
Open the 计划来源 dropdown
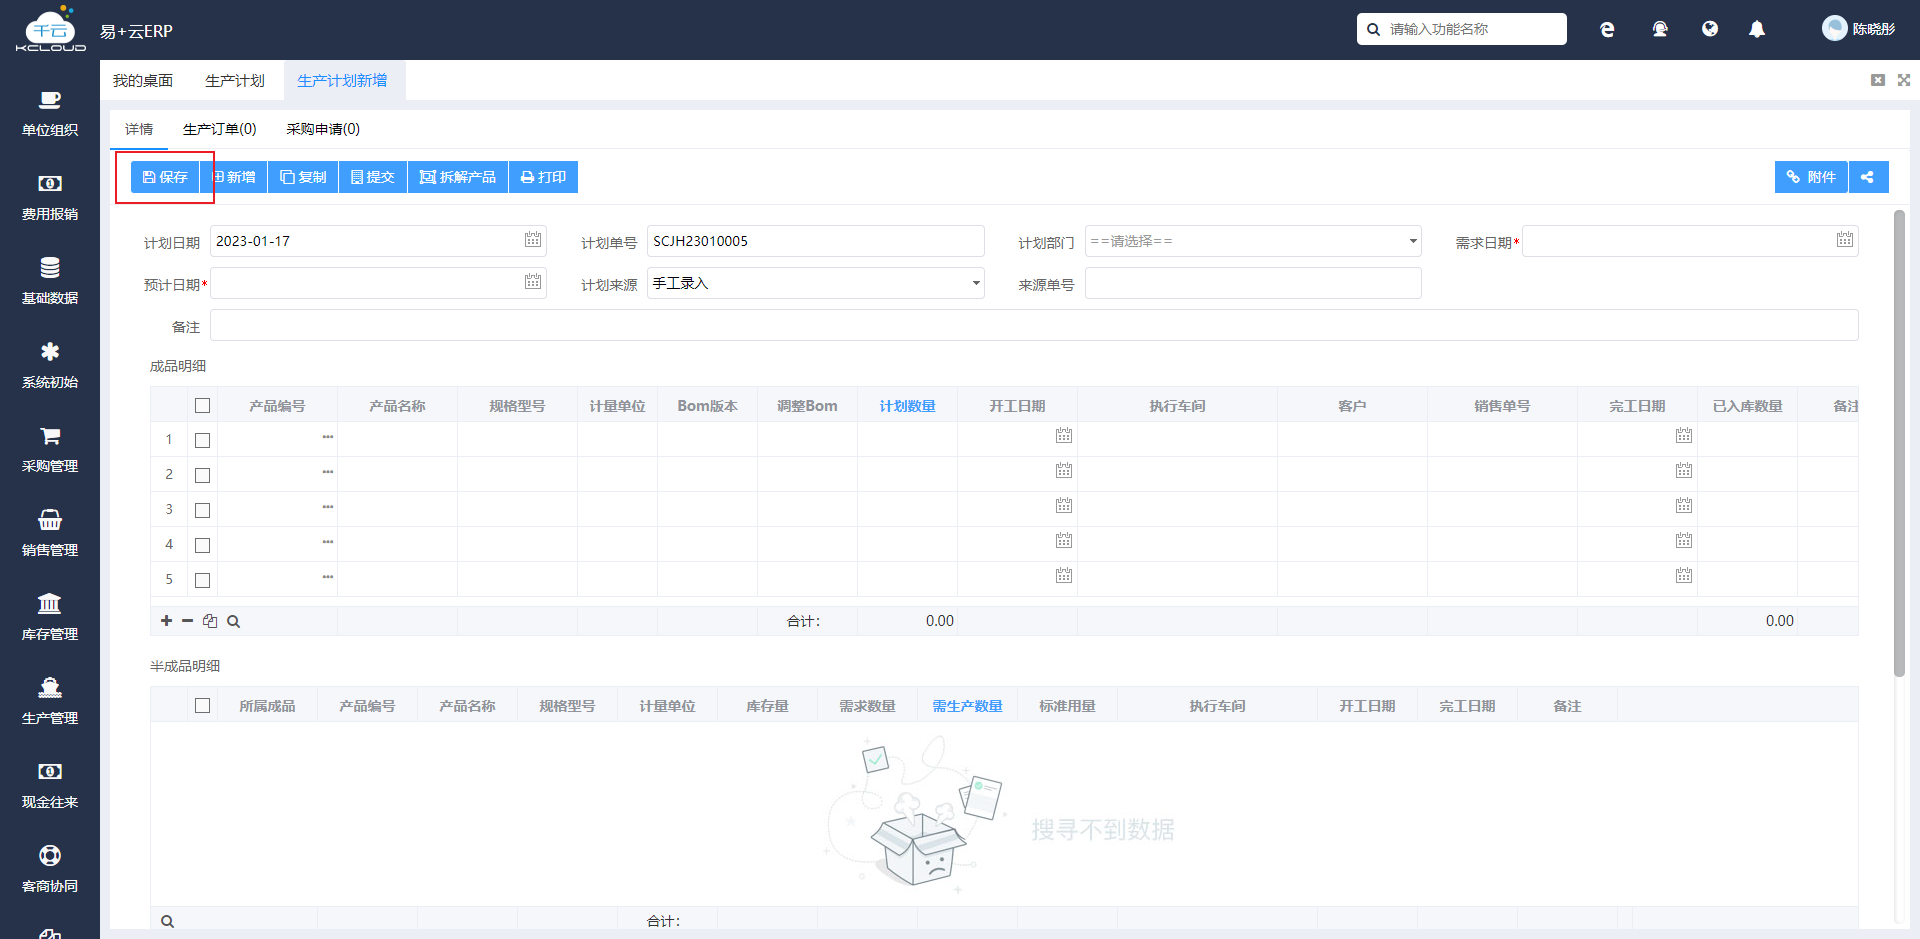[x=816, y=283]
